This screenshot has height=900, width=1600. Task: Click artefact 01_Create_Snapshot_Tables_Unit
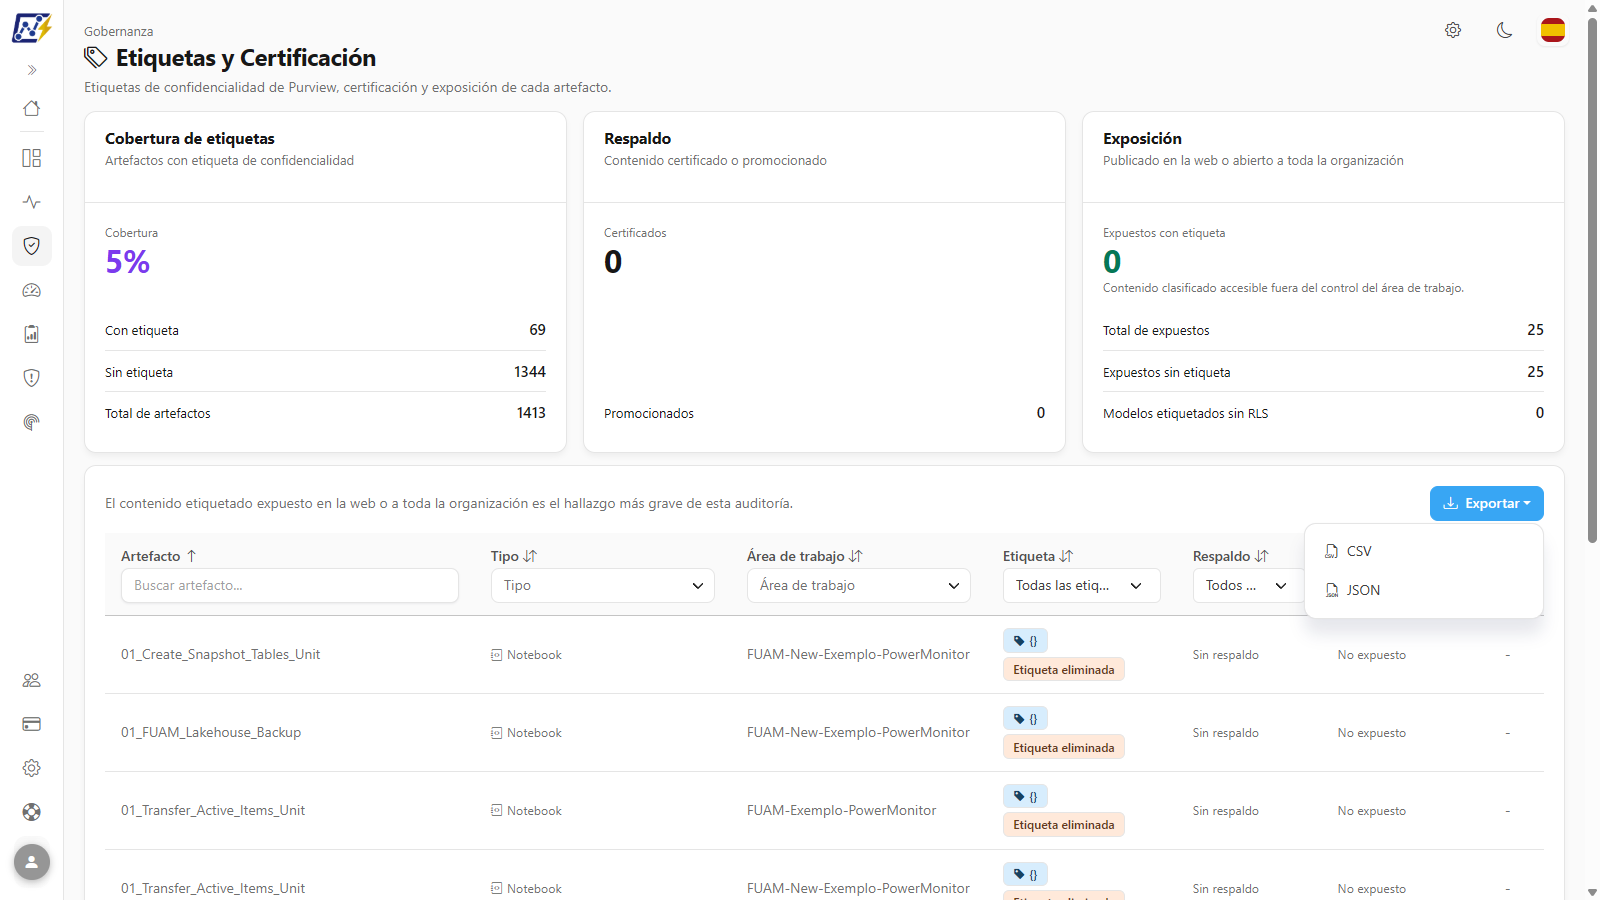[x=221, y=655]
